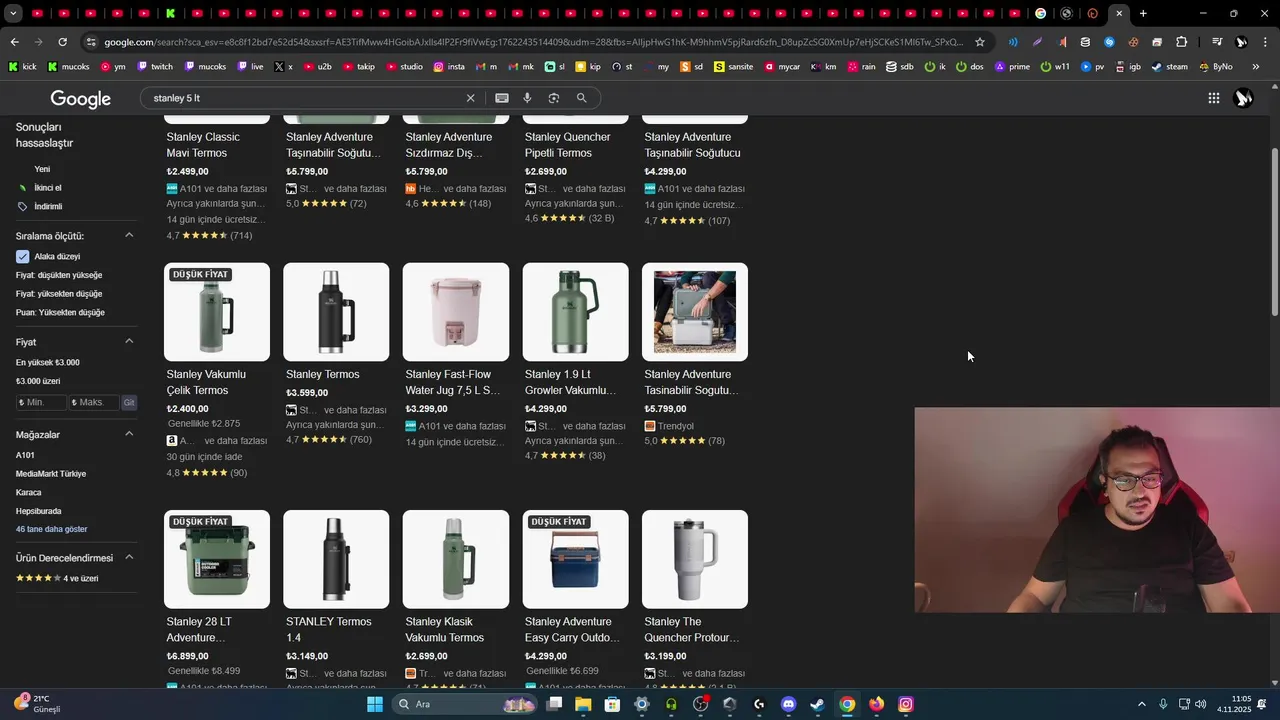Open Stanley 1.9 Lt Growler product image
This screenshot has height=720, width=1280.
pyautogui.click(x=576, y=312)
